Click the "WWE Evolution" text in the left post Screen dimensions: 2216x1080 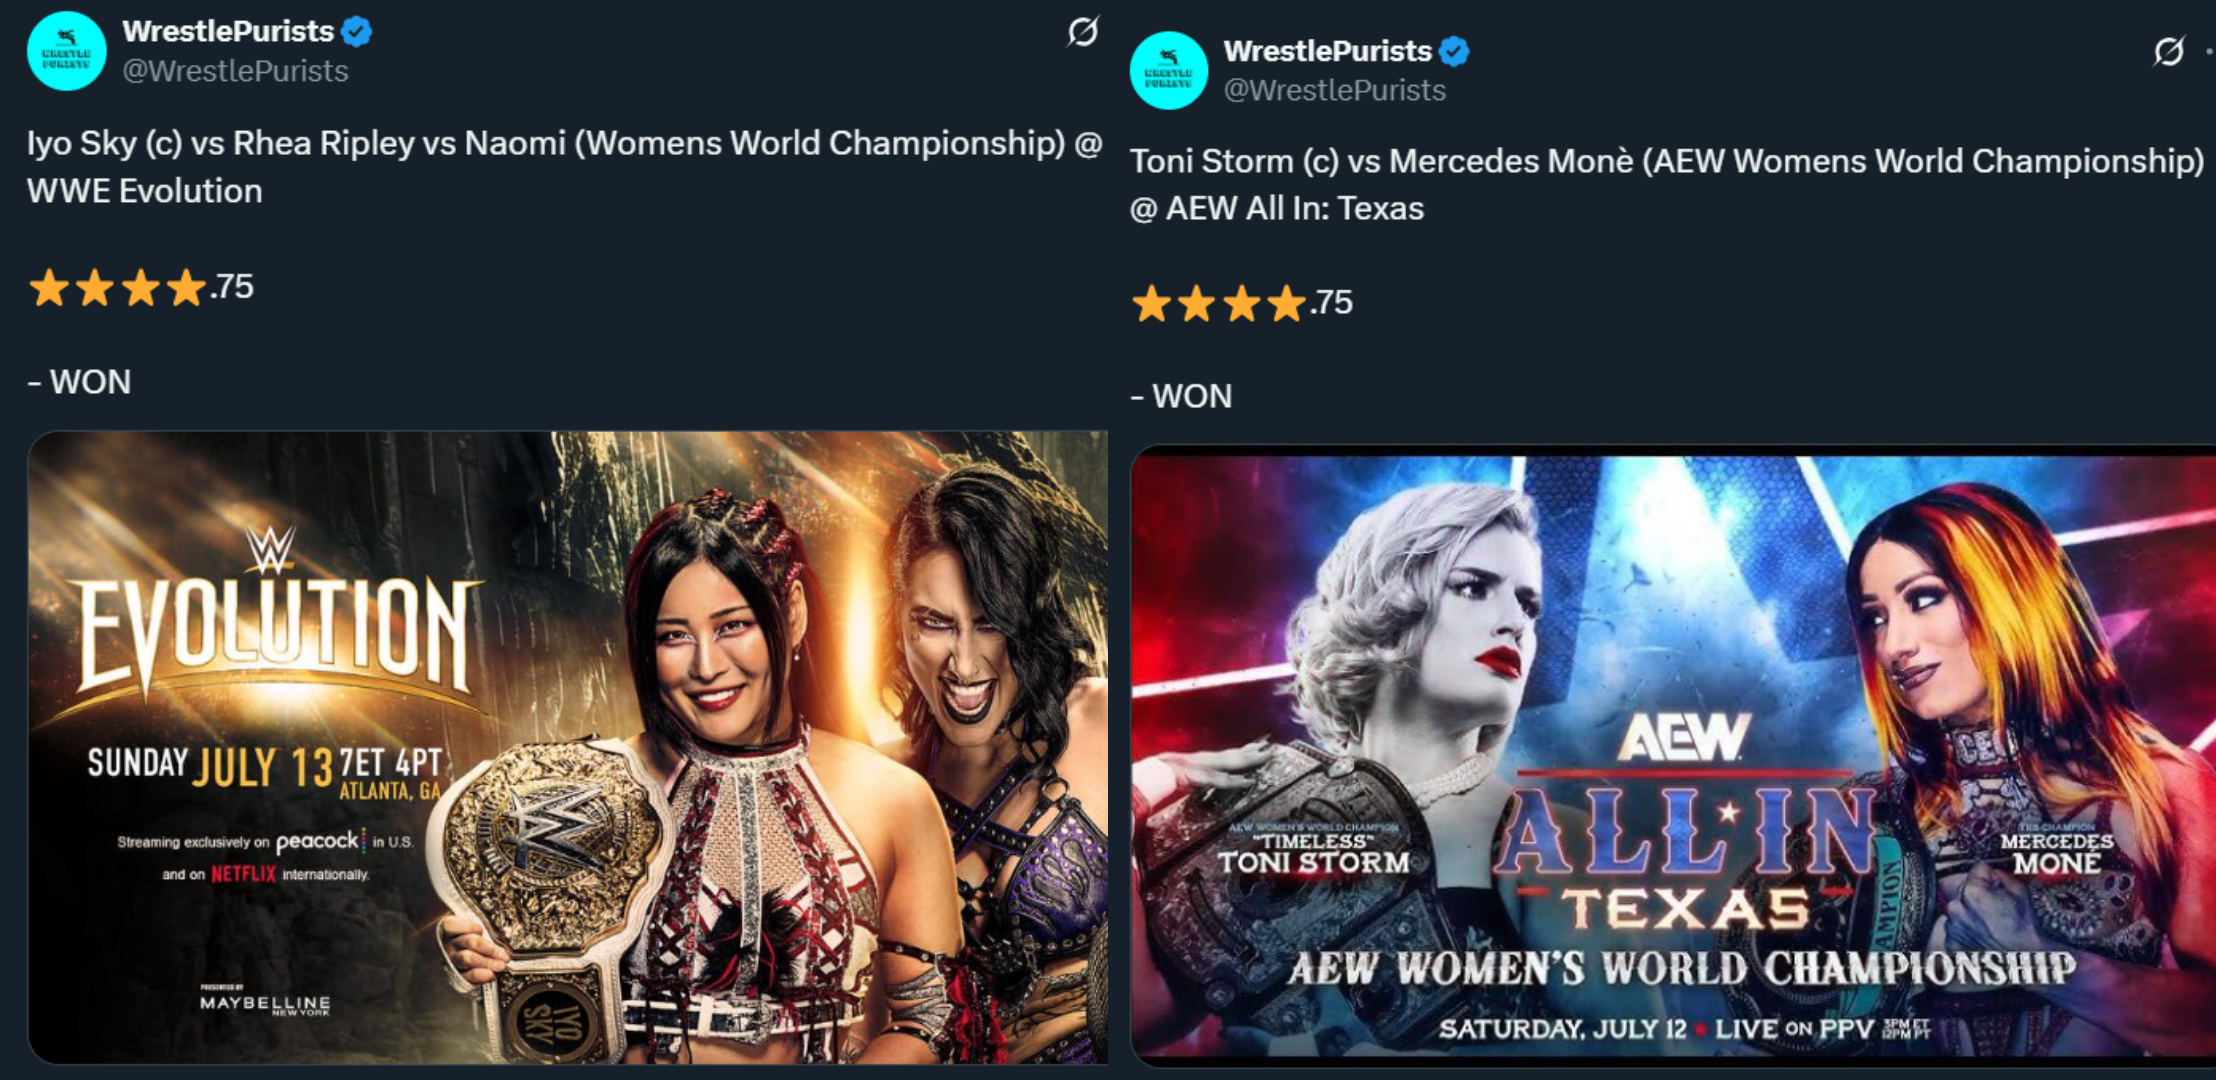(145, 191)
